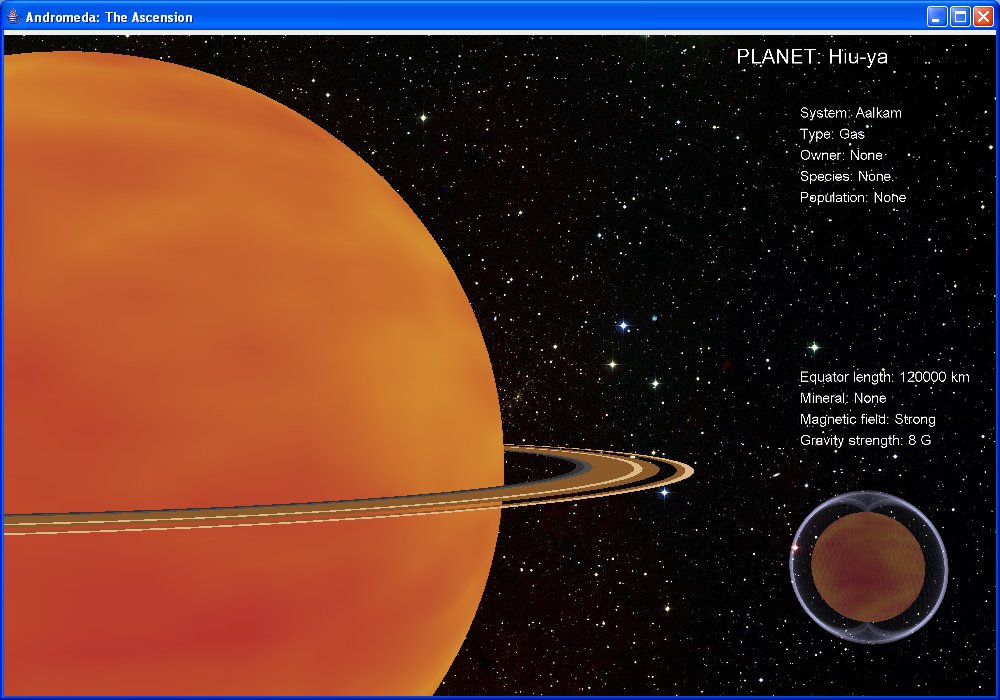Screen dimensions: 1000x700
Task: Click the bright star above Equator length text
Action: 814,348
